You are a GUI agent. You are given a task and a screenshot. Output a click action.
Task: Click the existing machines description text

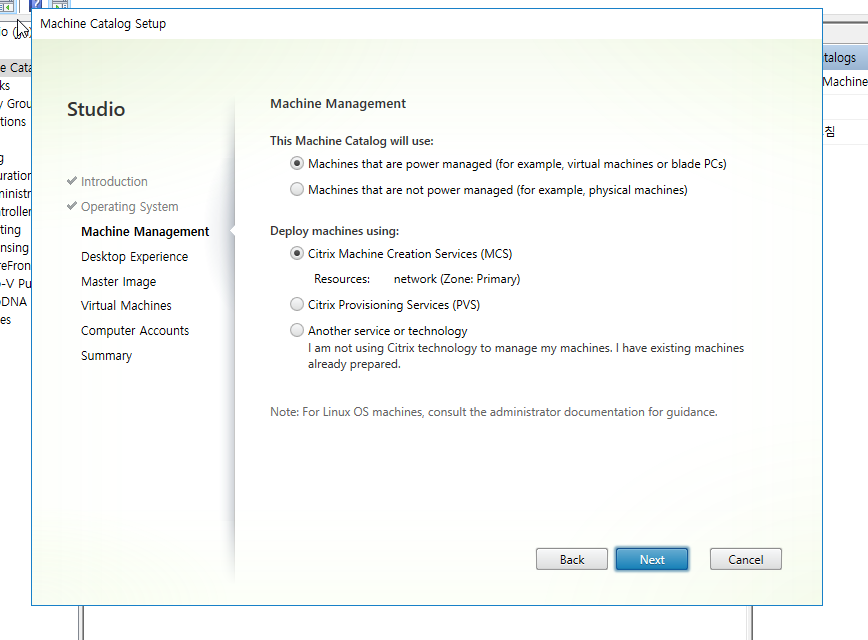526,356
